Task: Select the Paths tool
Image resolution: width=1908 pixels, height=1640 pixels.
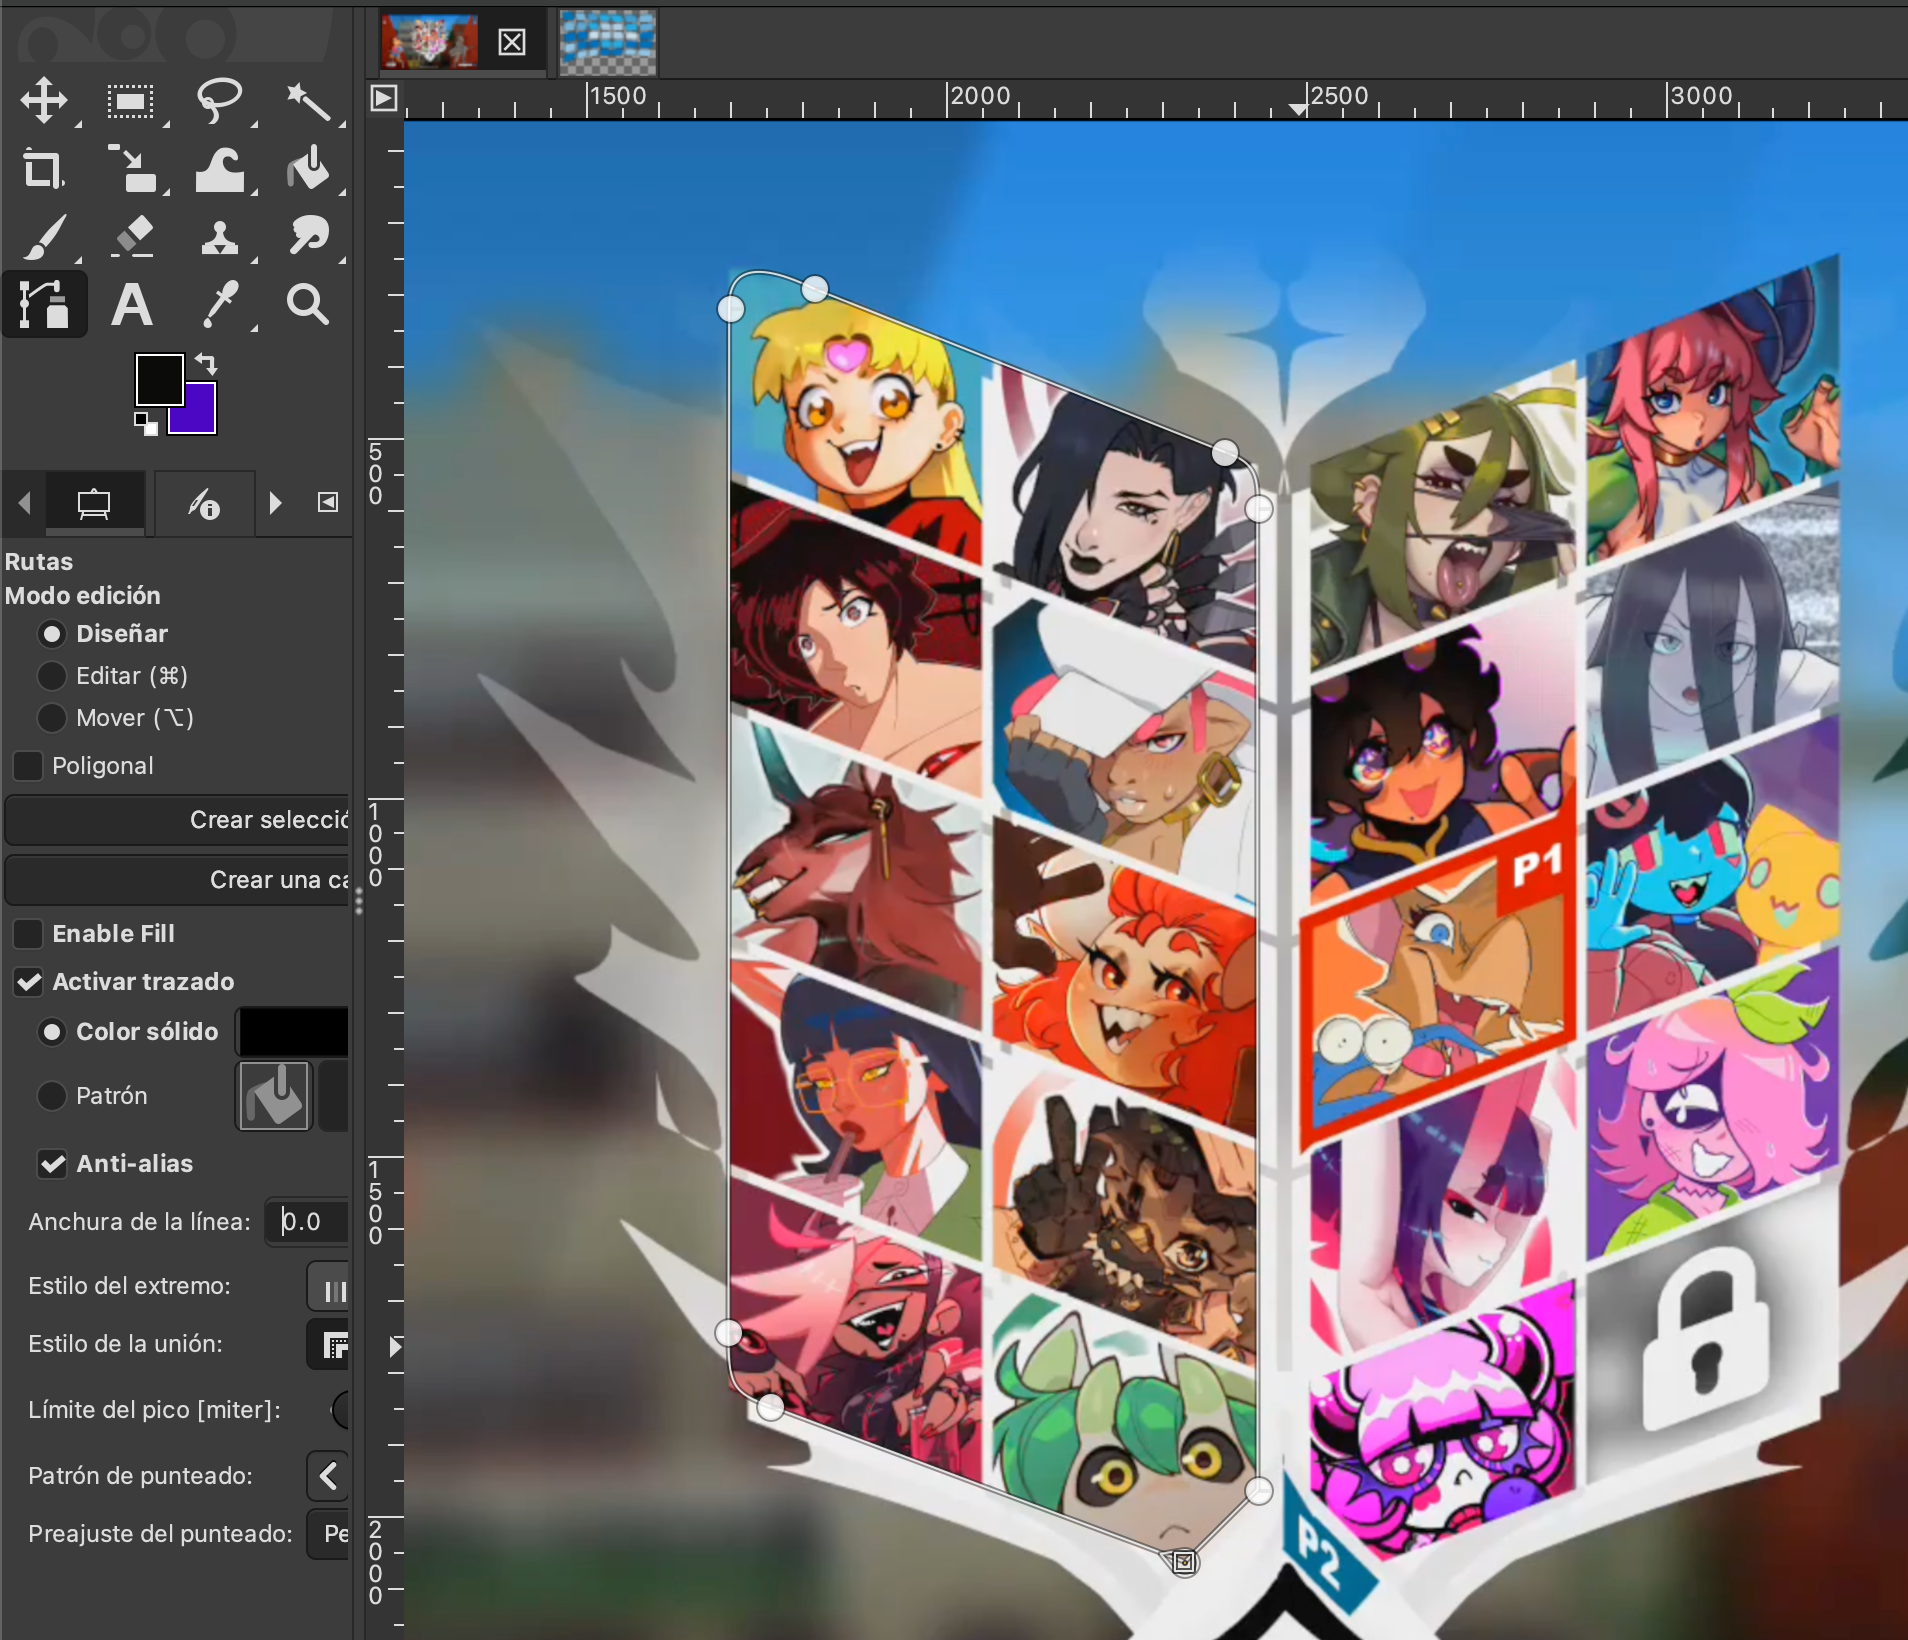Action: [44, 304]
